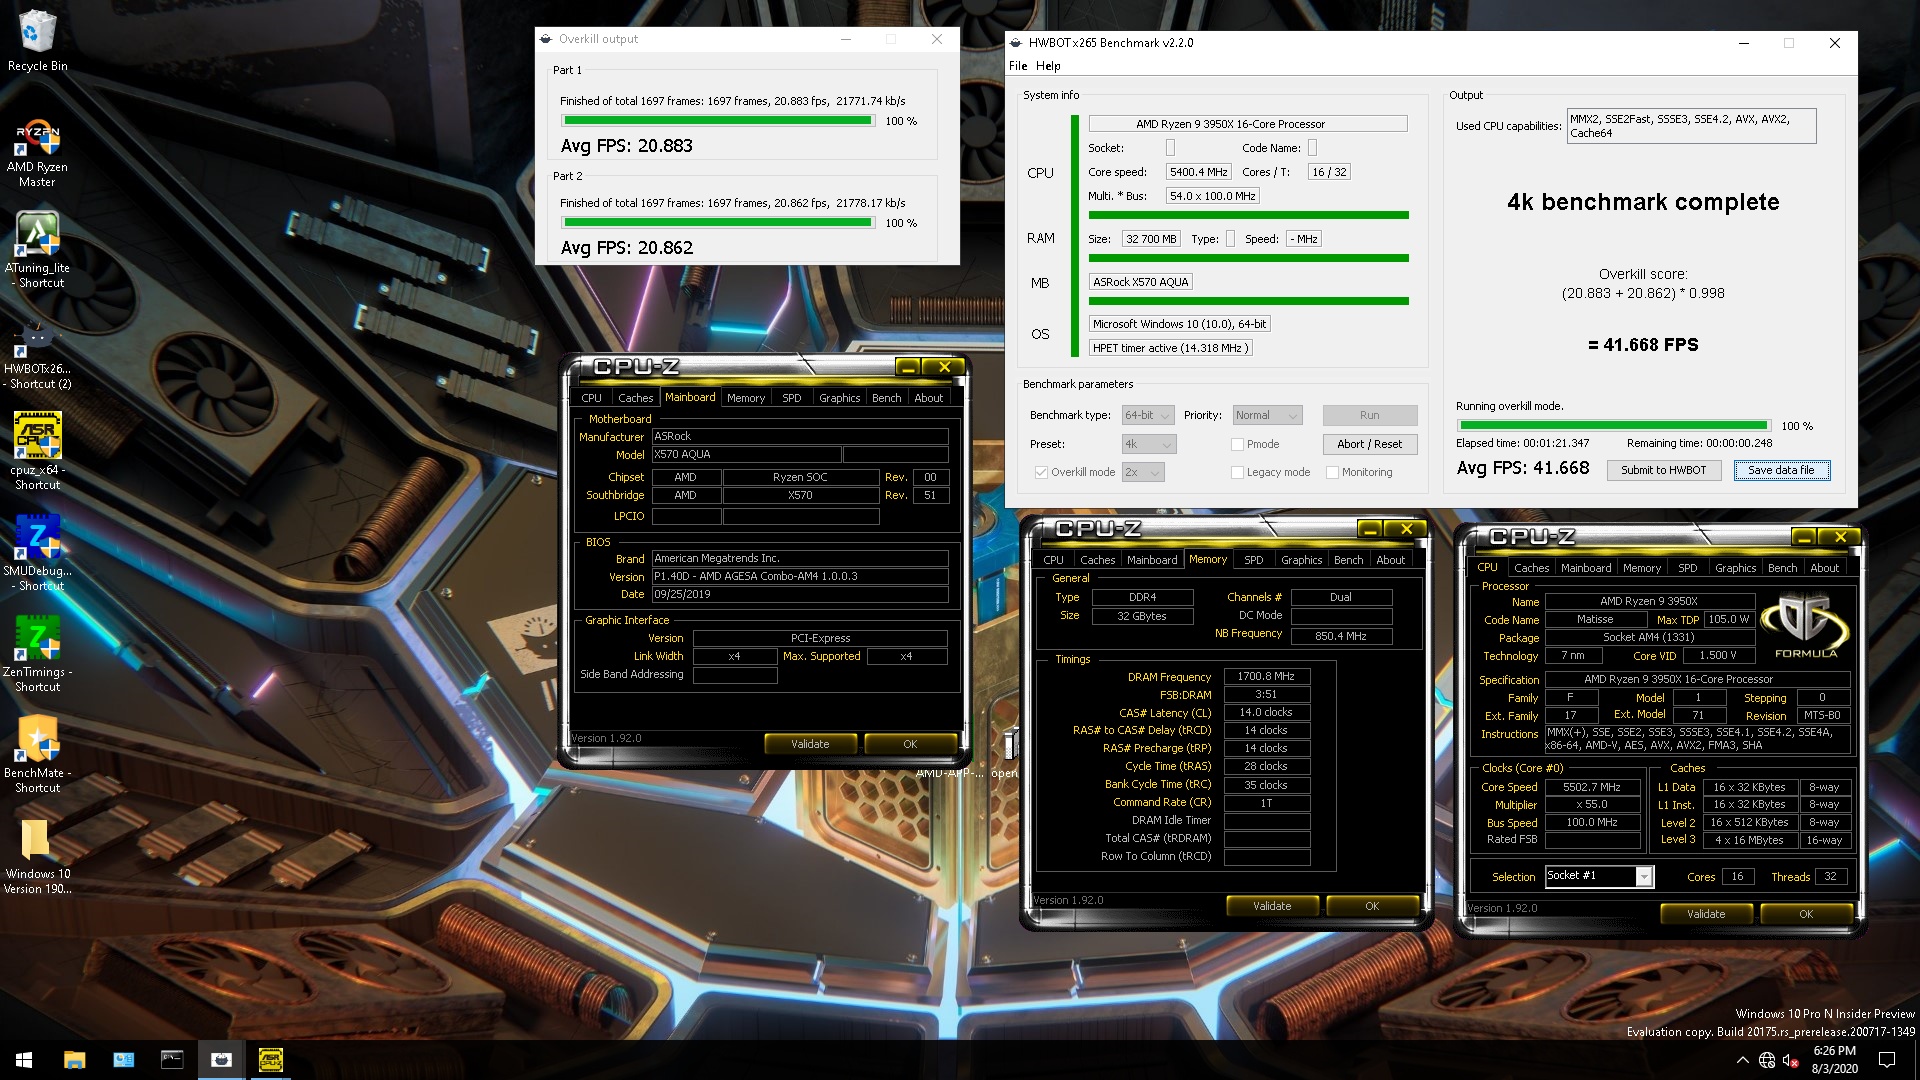Open the network tray icon

tap(1767, 1060)
